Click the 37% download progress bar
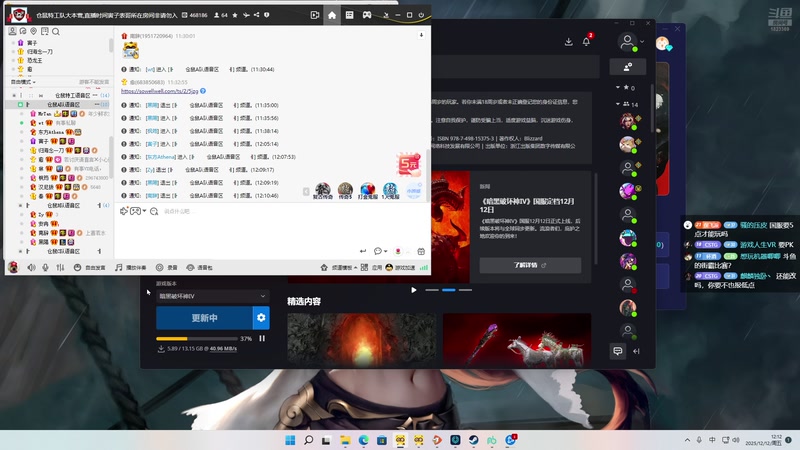800x450 pixels. 196,338
